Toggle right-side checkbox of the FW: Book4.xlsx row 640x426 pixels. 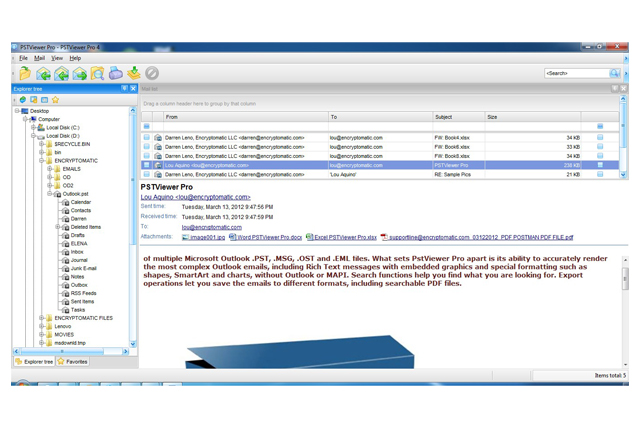pyautogui.click(x=600, y=138)
